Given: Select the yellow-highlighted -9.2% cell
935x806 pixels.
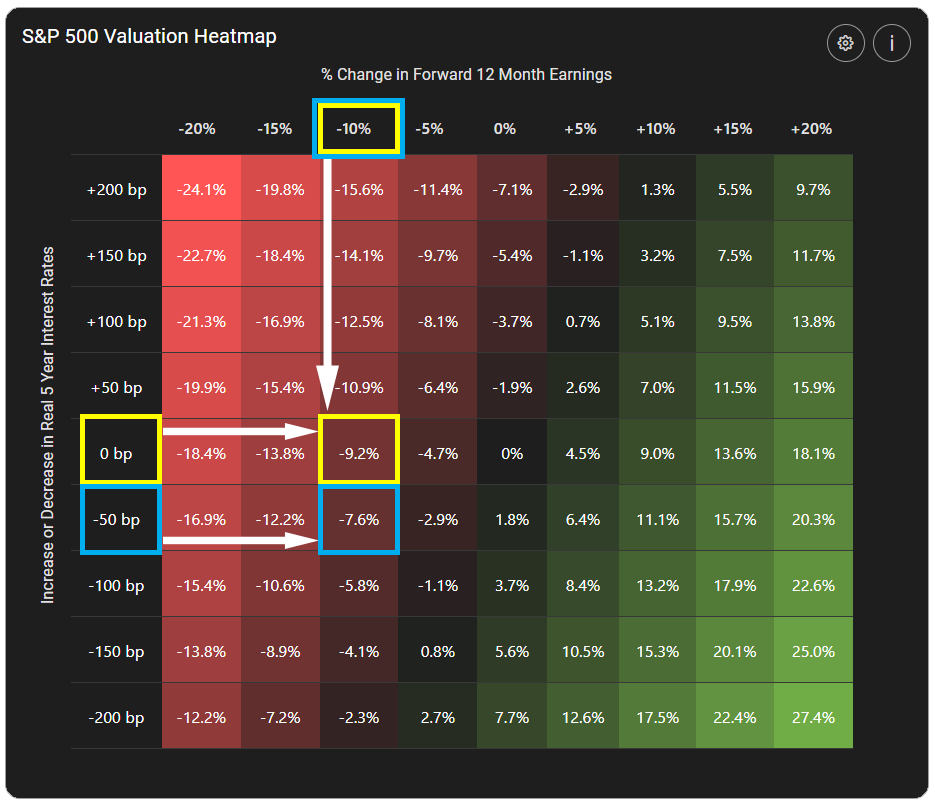Looking at the screenshot, I should click(x=357, y=452).
